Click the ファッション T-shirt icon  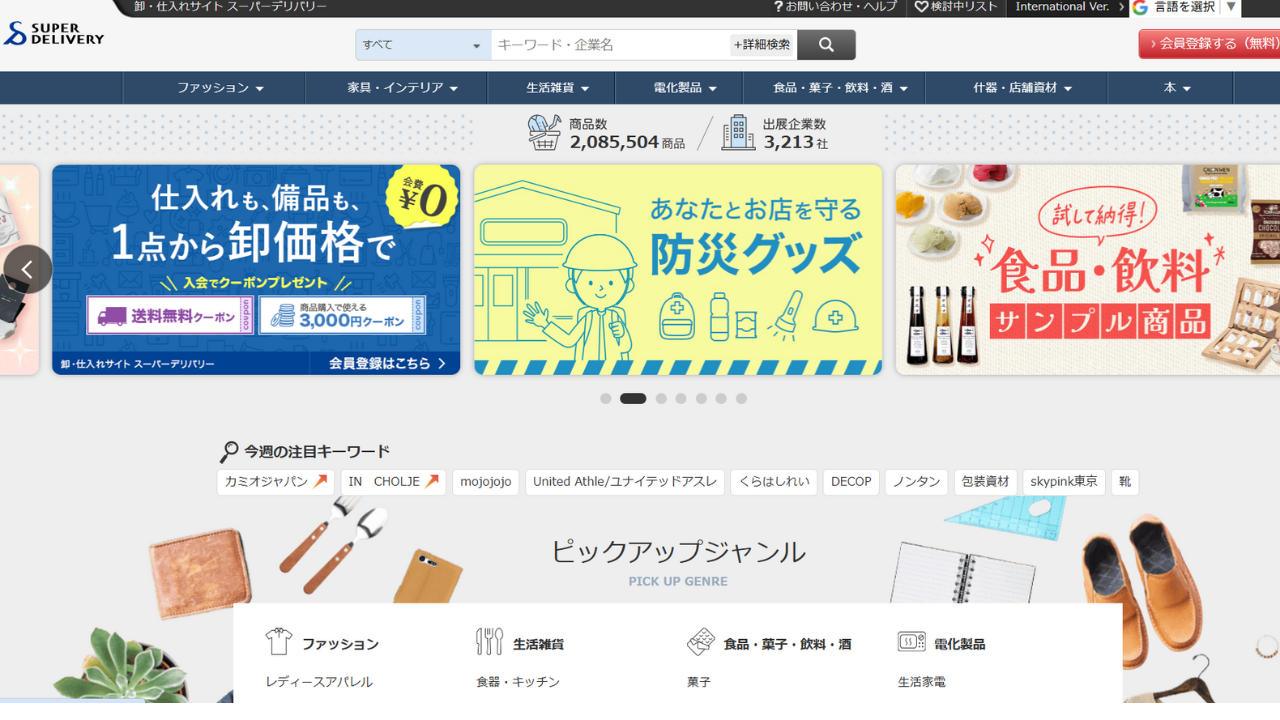click(278, 642)
